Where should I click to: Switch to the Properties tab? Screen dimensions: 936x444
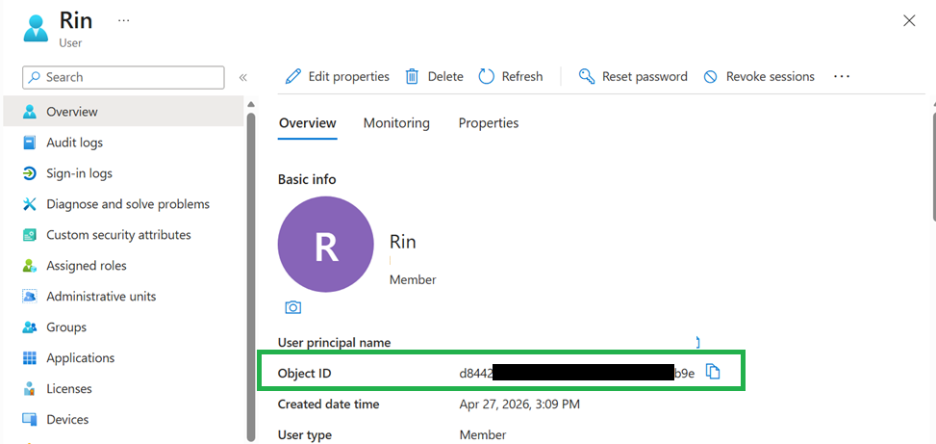(x=488, y=123)
